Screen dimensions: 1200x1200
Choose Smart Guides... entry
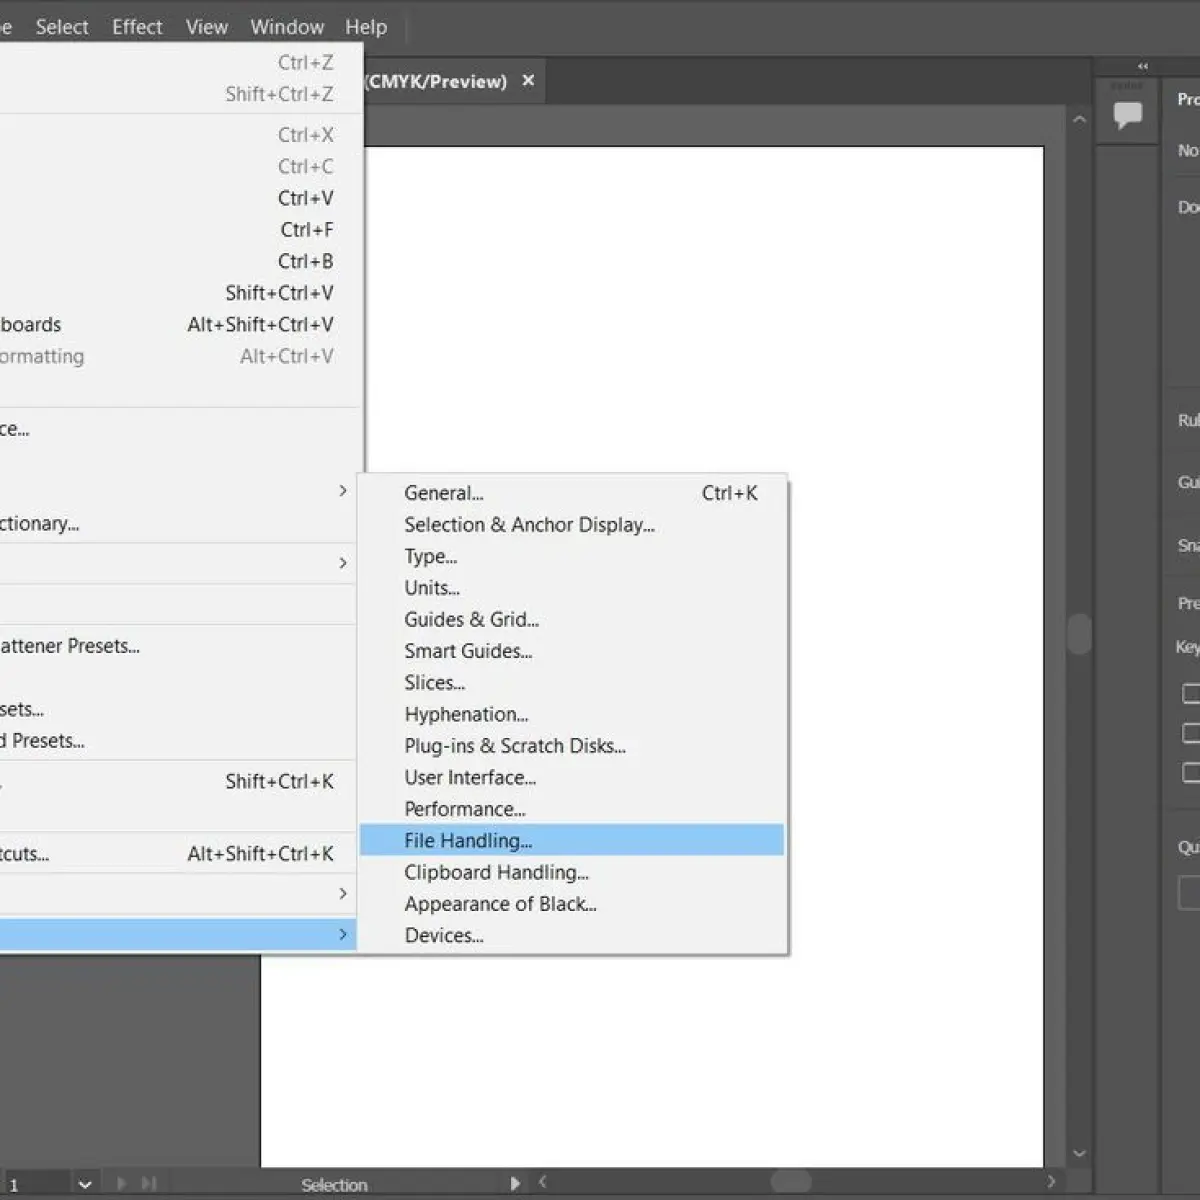coord(572,651)
